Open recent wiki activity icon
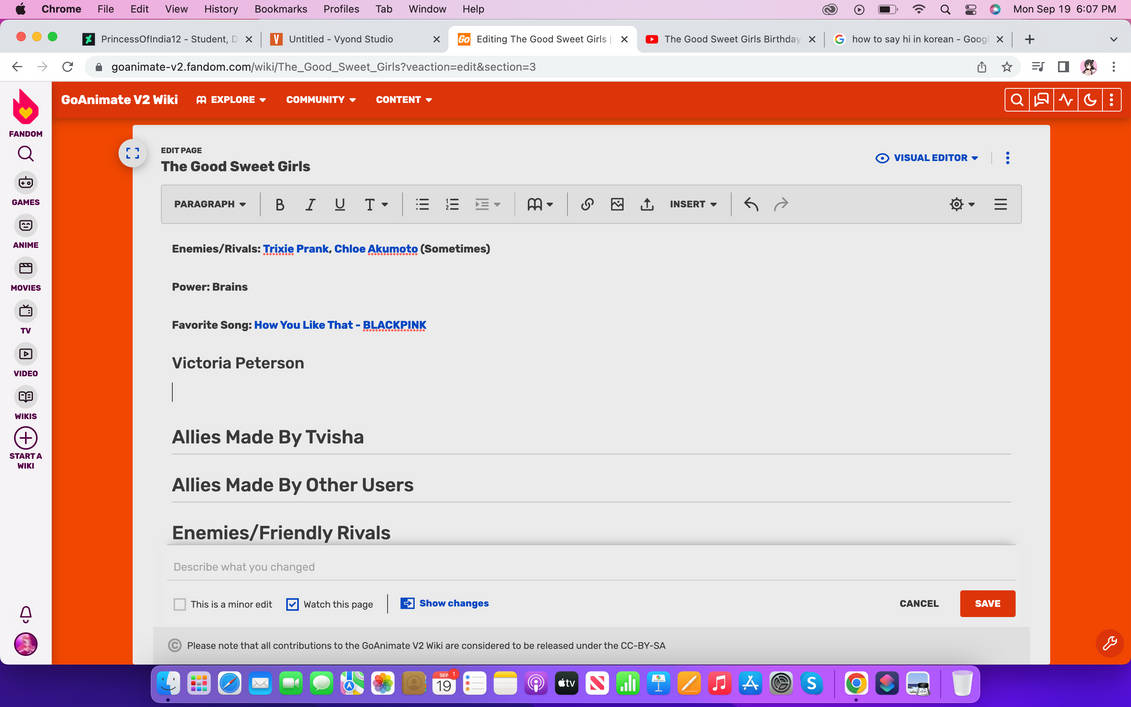 click(x=1066, y=100)
